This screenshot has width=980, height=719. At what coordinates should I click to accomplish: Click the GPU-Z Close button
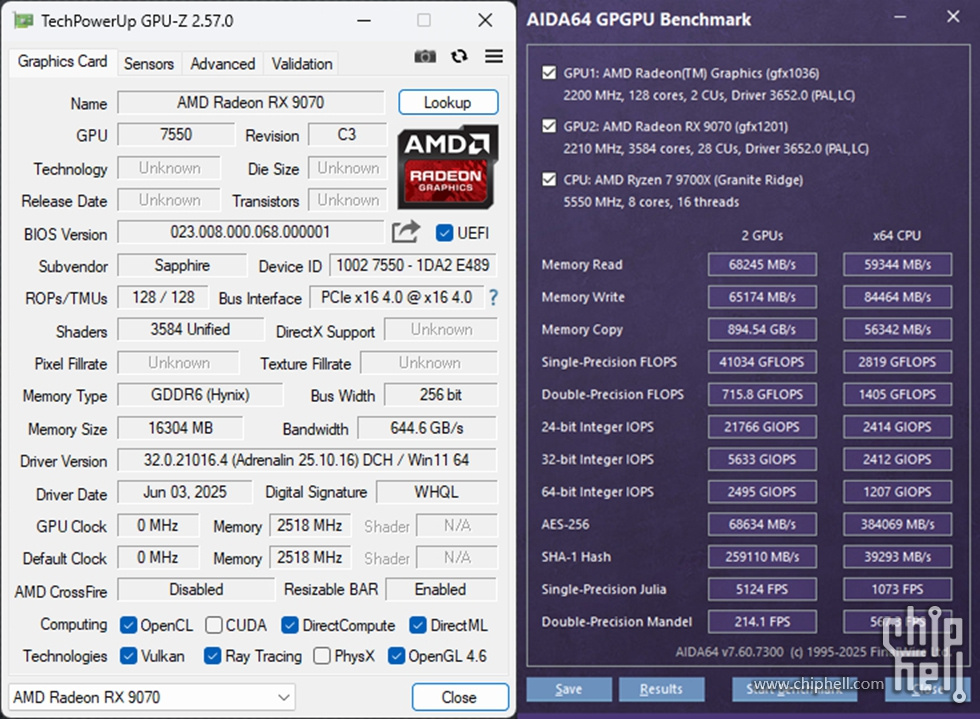[x=460, y=697]
